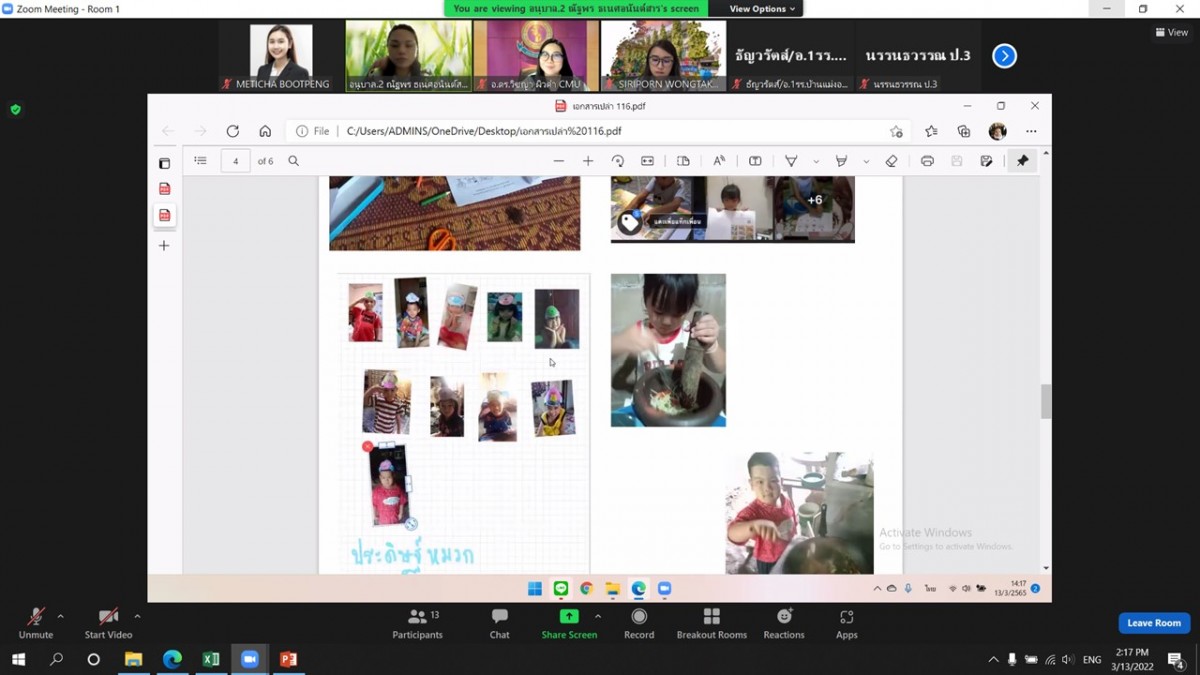Image resolution: width=1200 pixels, height=675 pixels.
Task: Select the Erase tool
Action: coord(891,161)
